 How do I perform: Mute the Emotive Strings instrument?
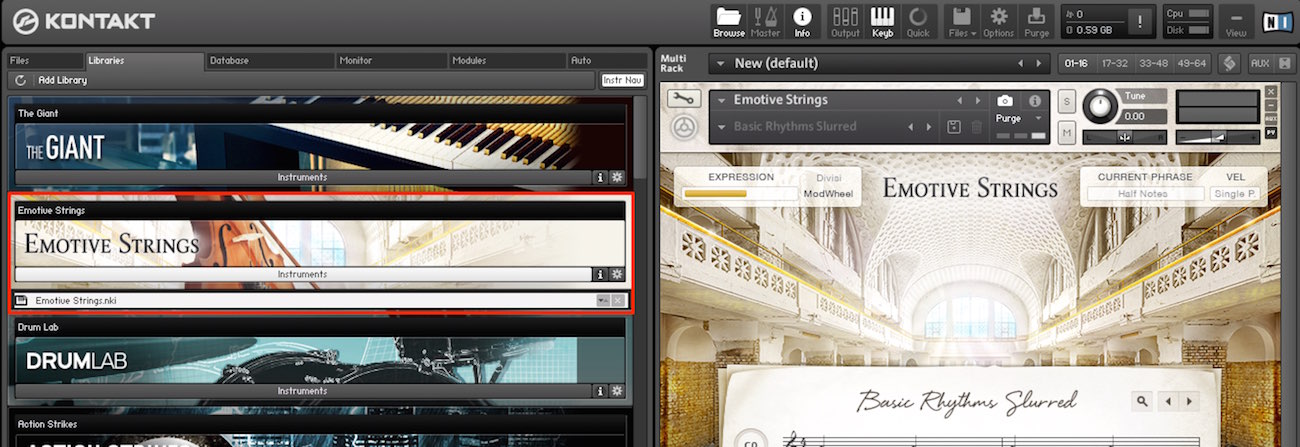pyautogui.click(x=1066, y=132)
